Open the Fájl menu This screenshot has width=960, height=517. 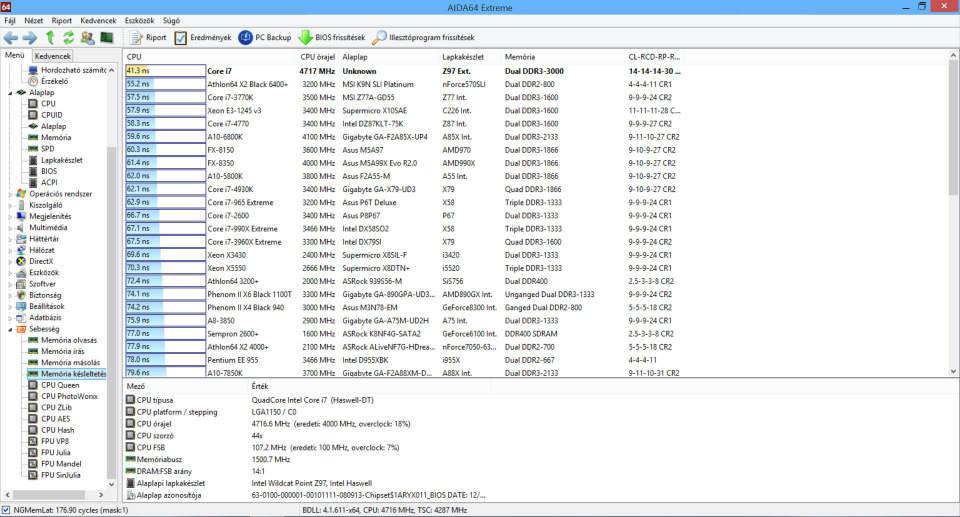(x=10, y=20)
